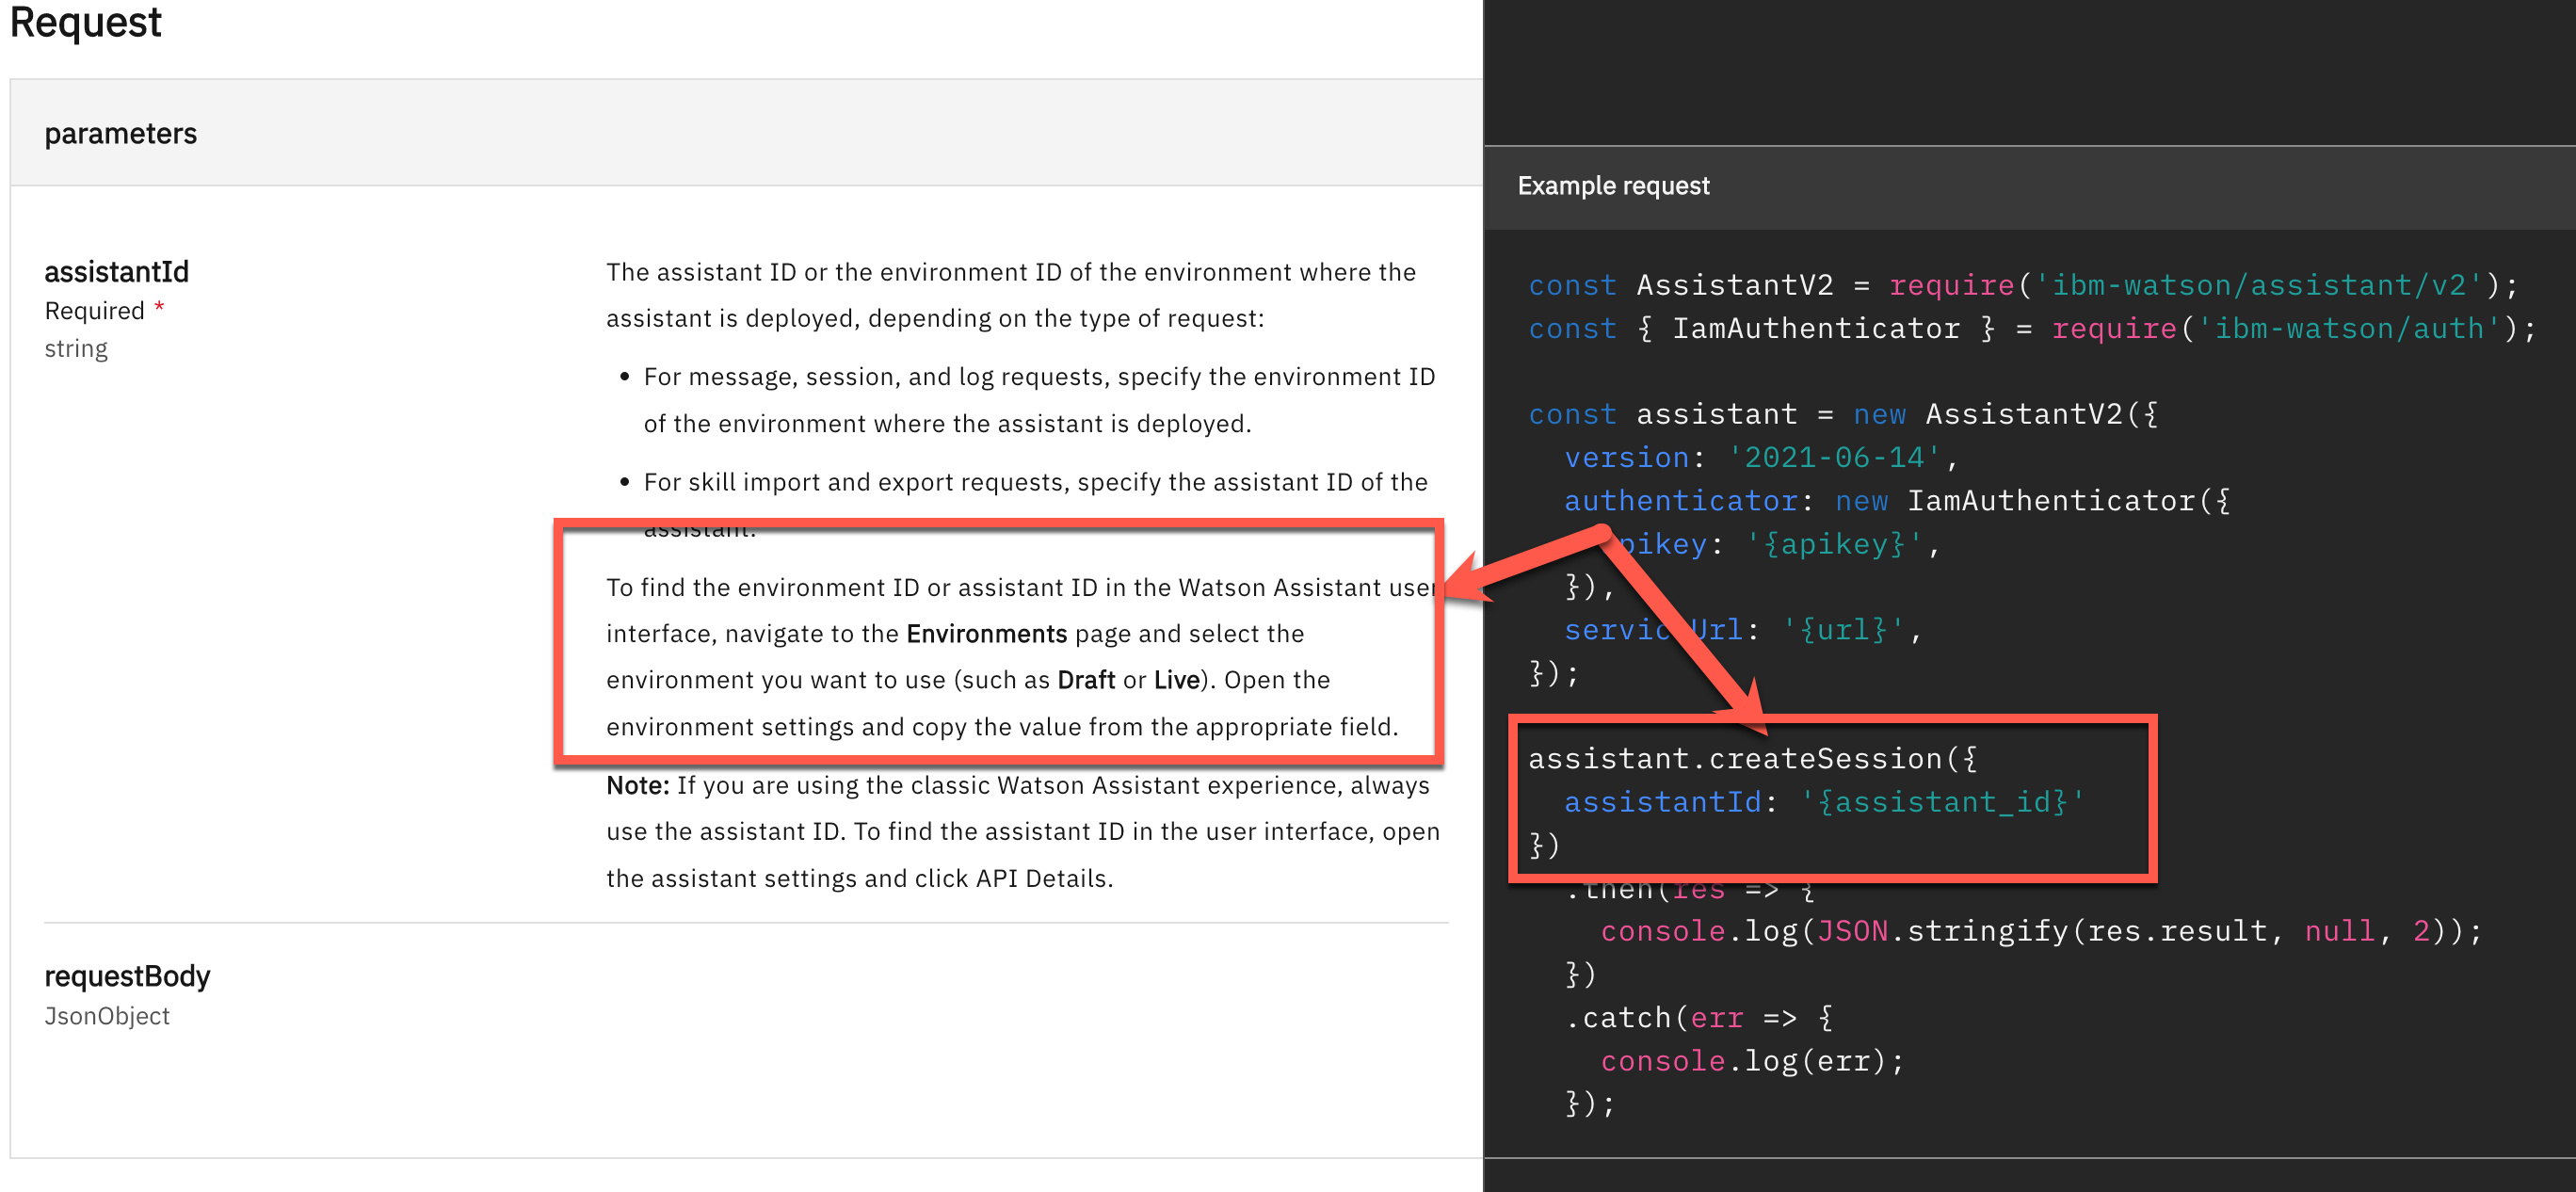Click the "'{url}'" placeholder value
The image size is (2576, 1192).
click(x=1842, y=630)
